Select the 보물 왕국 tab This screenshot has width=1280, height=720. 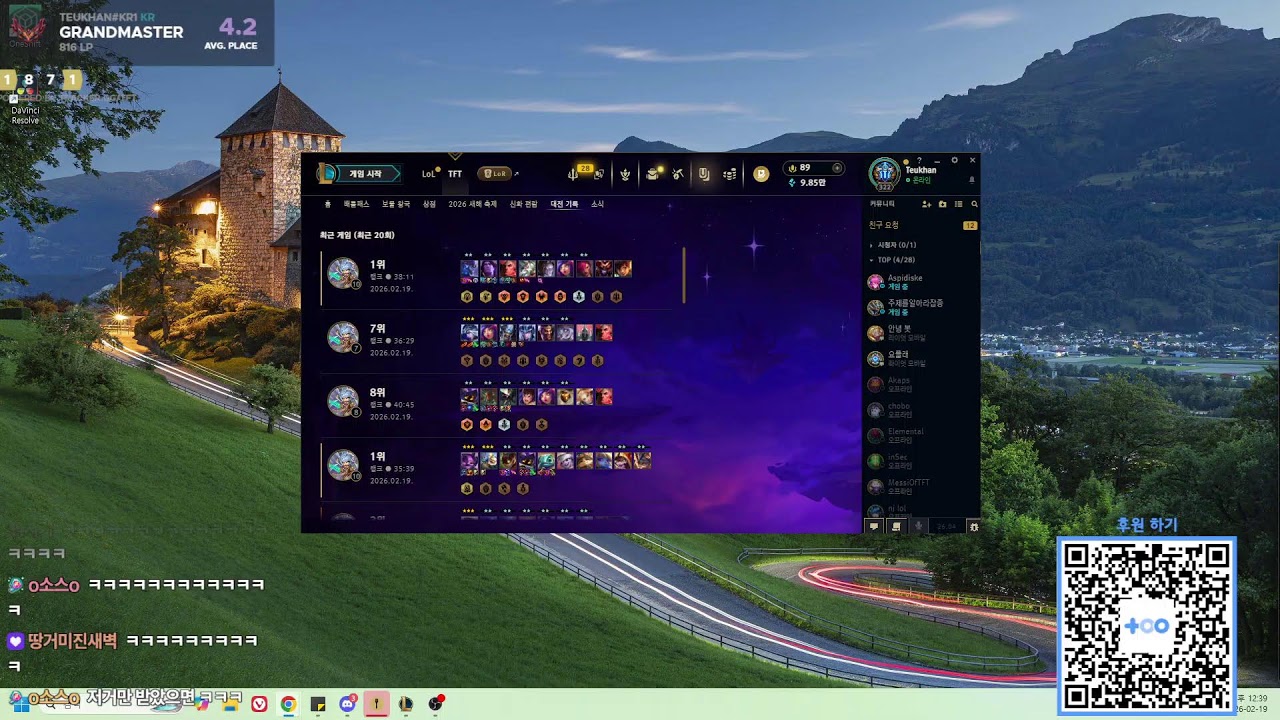coord(396,204)
